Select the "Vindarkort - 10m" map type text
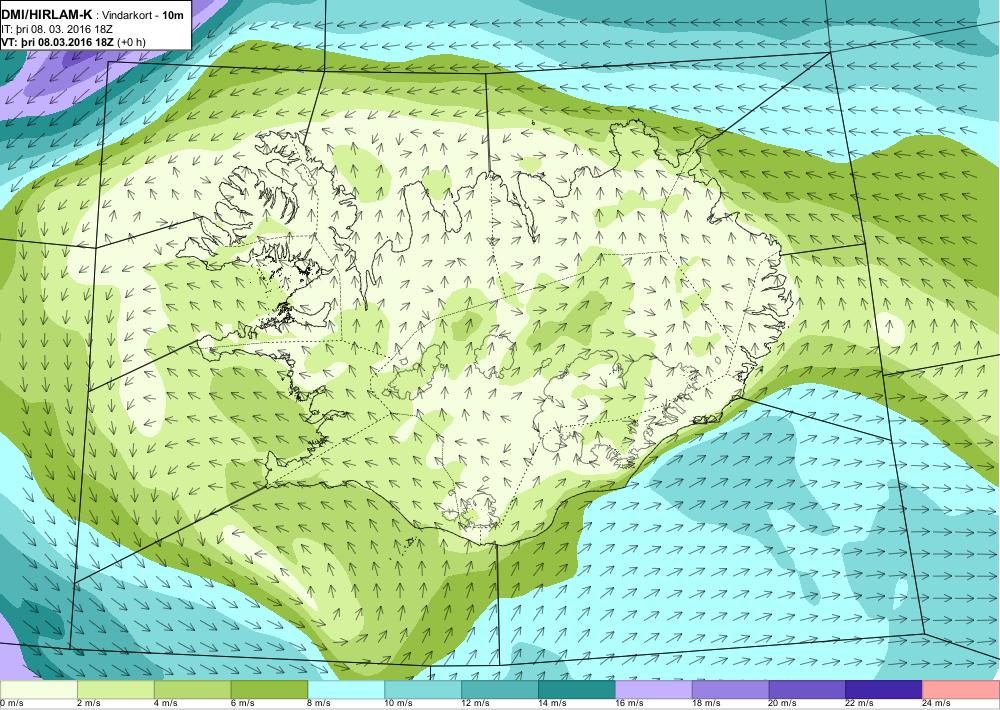Image resolution: width=1000 pixels, height=710 pixels. 143,16
